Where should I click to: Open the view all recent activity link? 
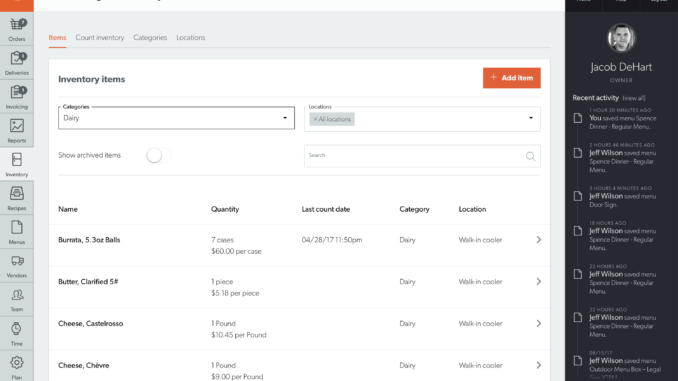[x=634, y=98]
